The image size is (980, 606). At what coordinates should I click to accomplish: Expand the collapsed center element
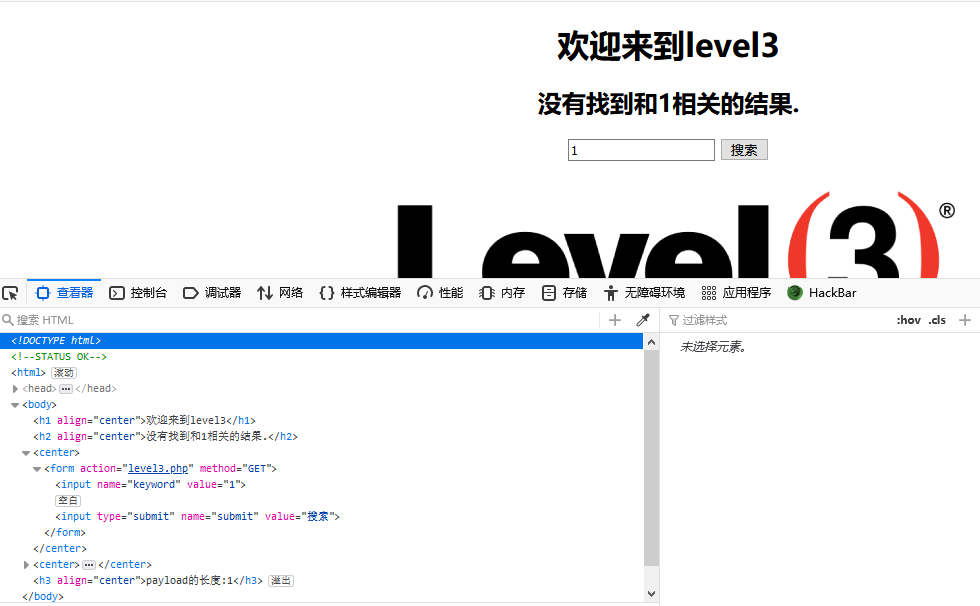[26, 565]
